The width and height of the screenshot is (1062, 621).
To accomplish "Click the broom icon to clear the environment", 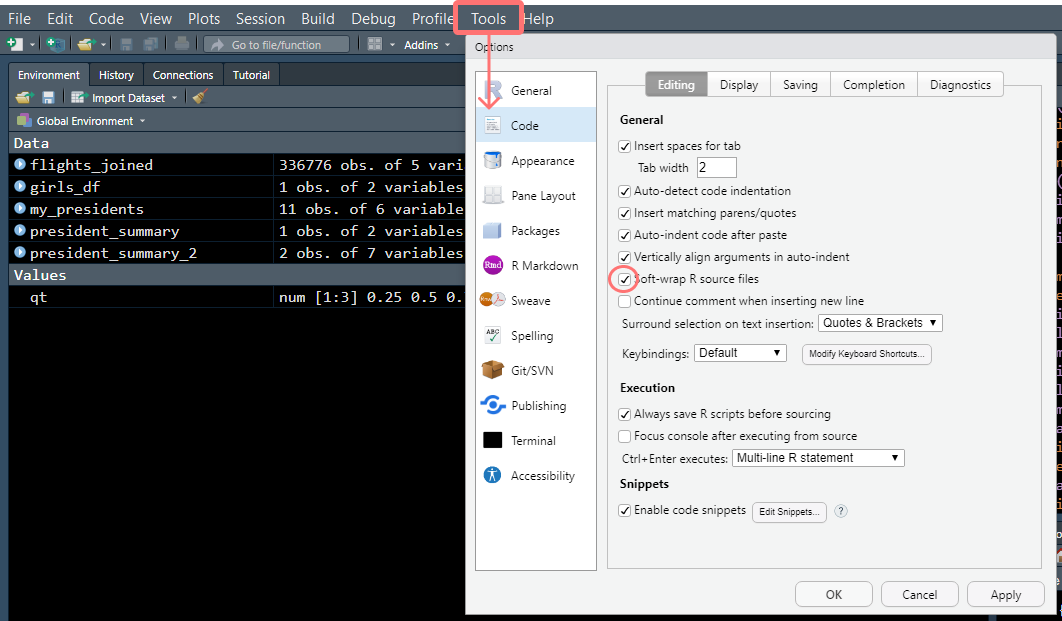I will tap(197, 97).
